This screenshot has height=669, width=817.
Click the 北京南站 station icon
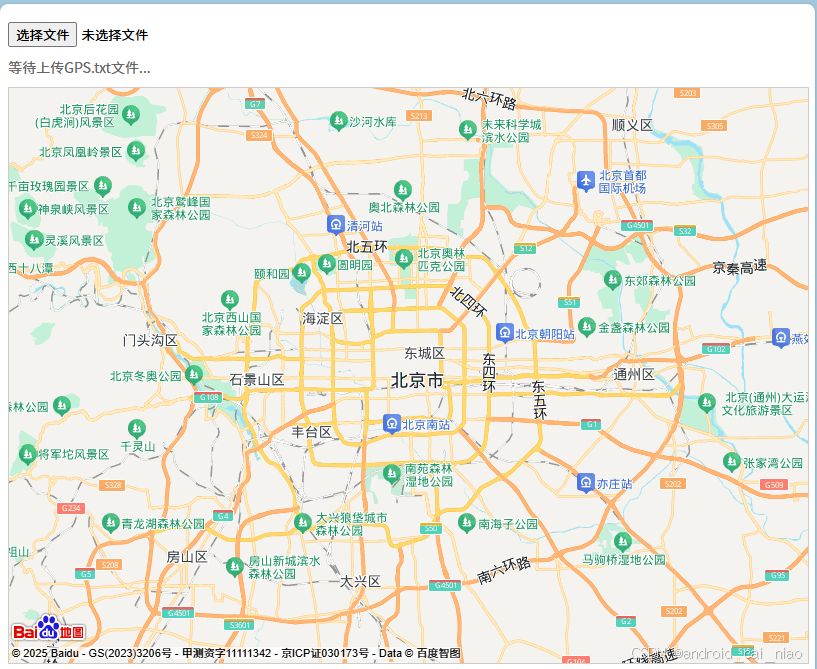[x=391, y=424]
